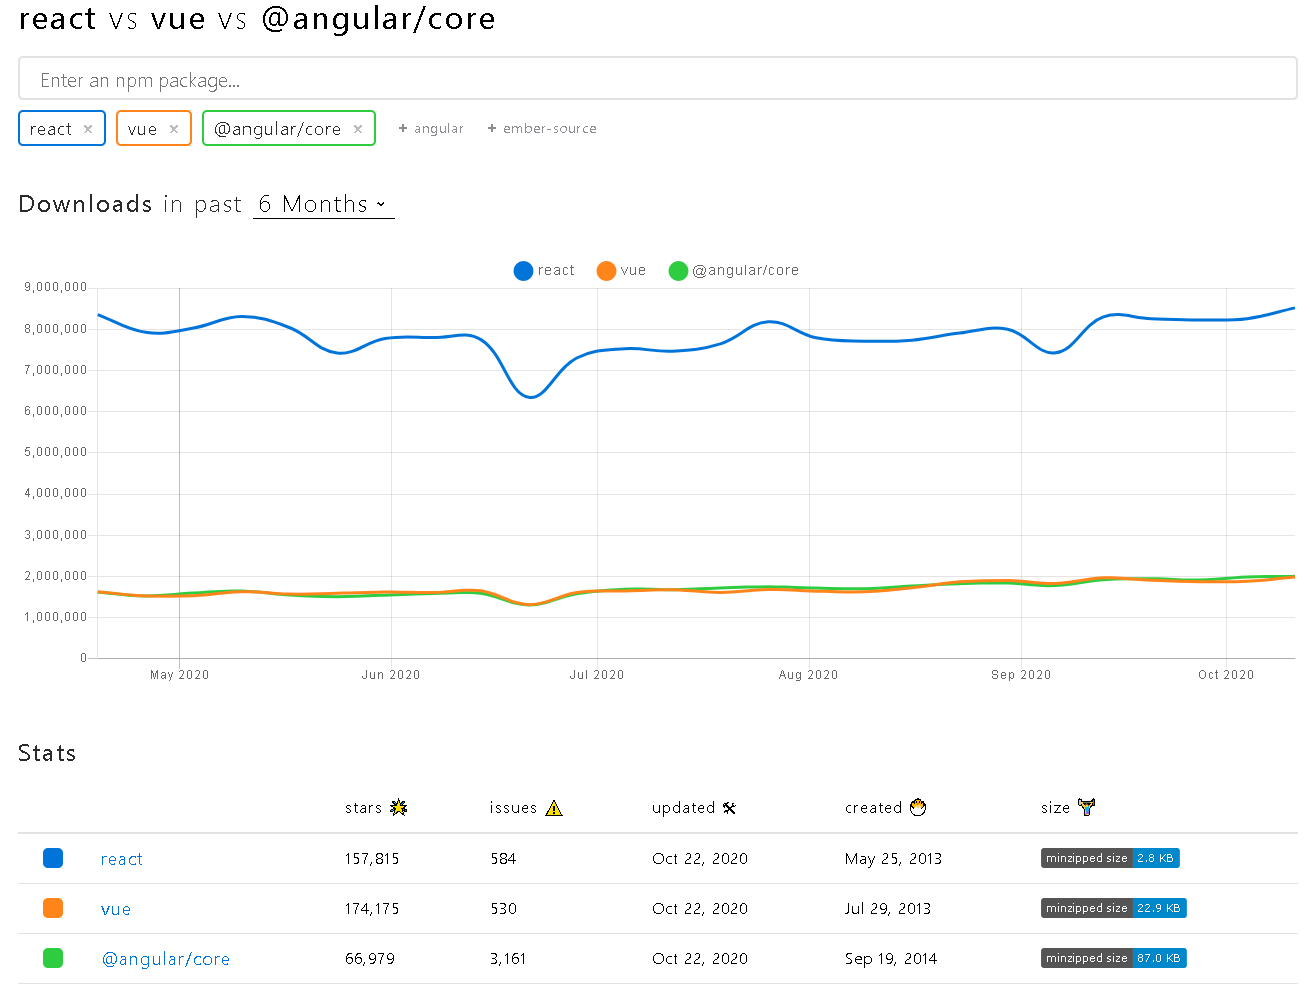Viewport: 1310px width, 992px height.
Task: Click the blue react color swatch in Stats
Action: pos(53,858)
